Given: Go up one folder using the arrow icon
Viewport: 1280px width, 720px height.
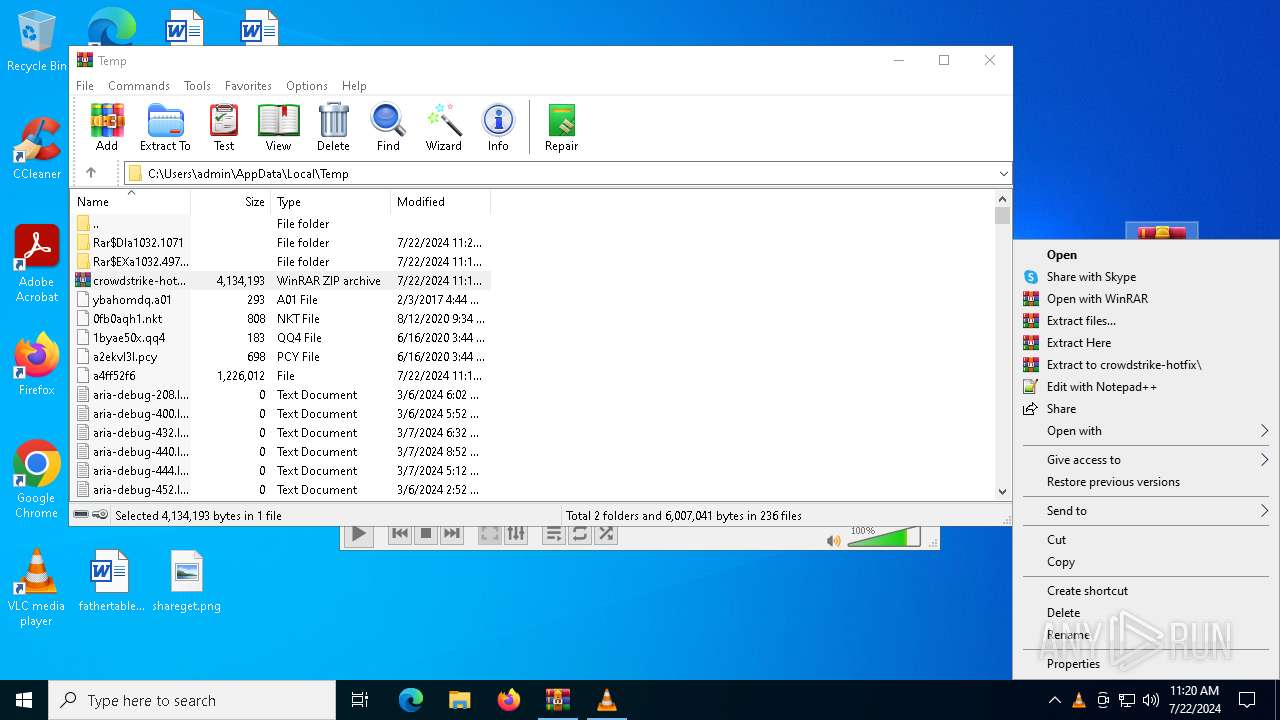Looking at the screenshot, I should click(x=91, y=173).
